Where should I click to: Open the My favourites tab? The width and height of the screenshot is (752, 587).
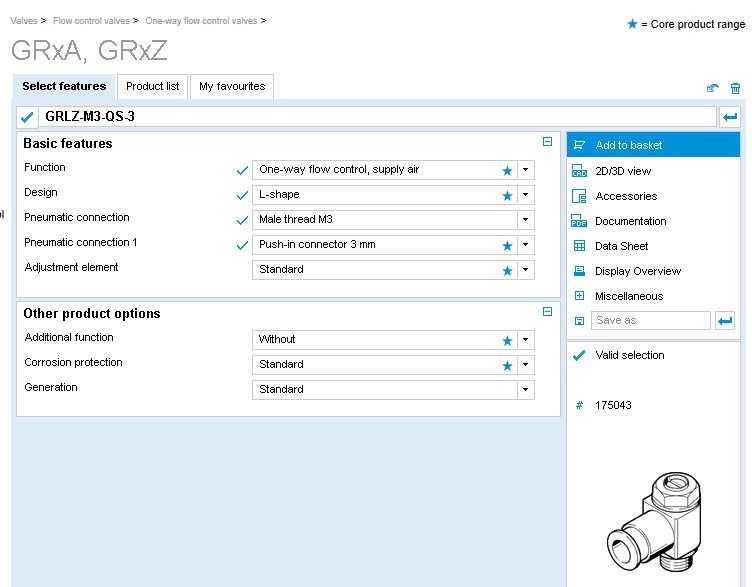click(x=232, y=86)
